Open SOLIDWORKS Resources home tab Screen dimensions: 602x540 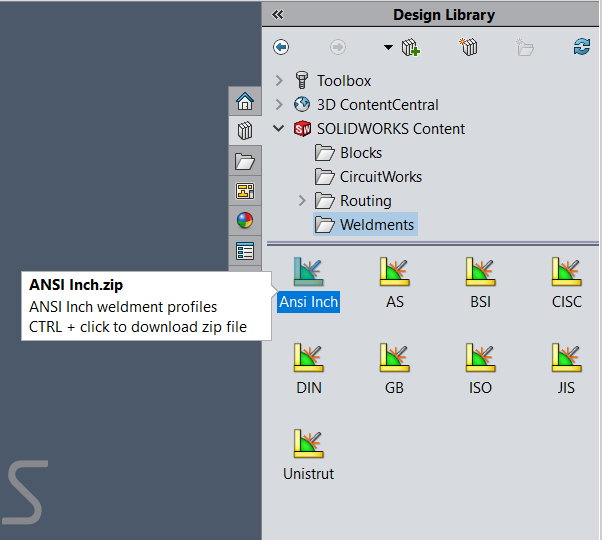[x=245, y=101]
